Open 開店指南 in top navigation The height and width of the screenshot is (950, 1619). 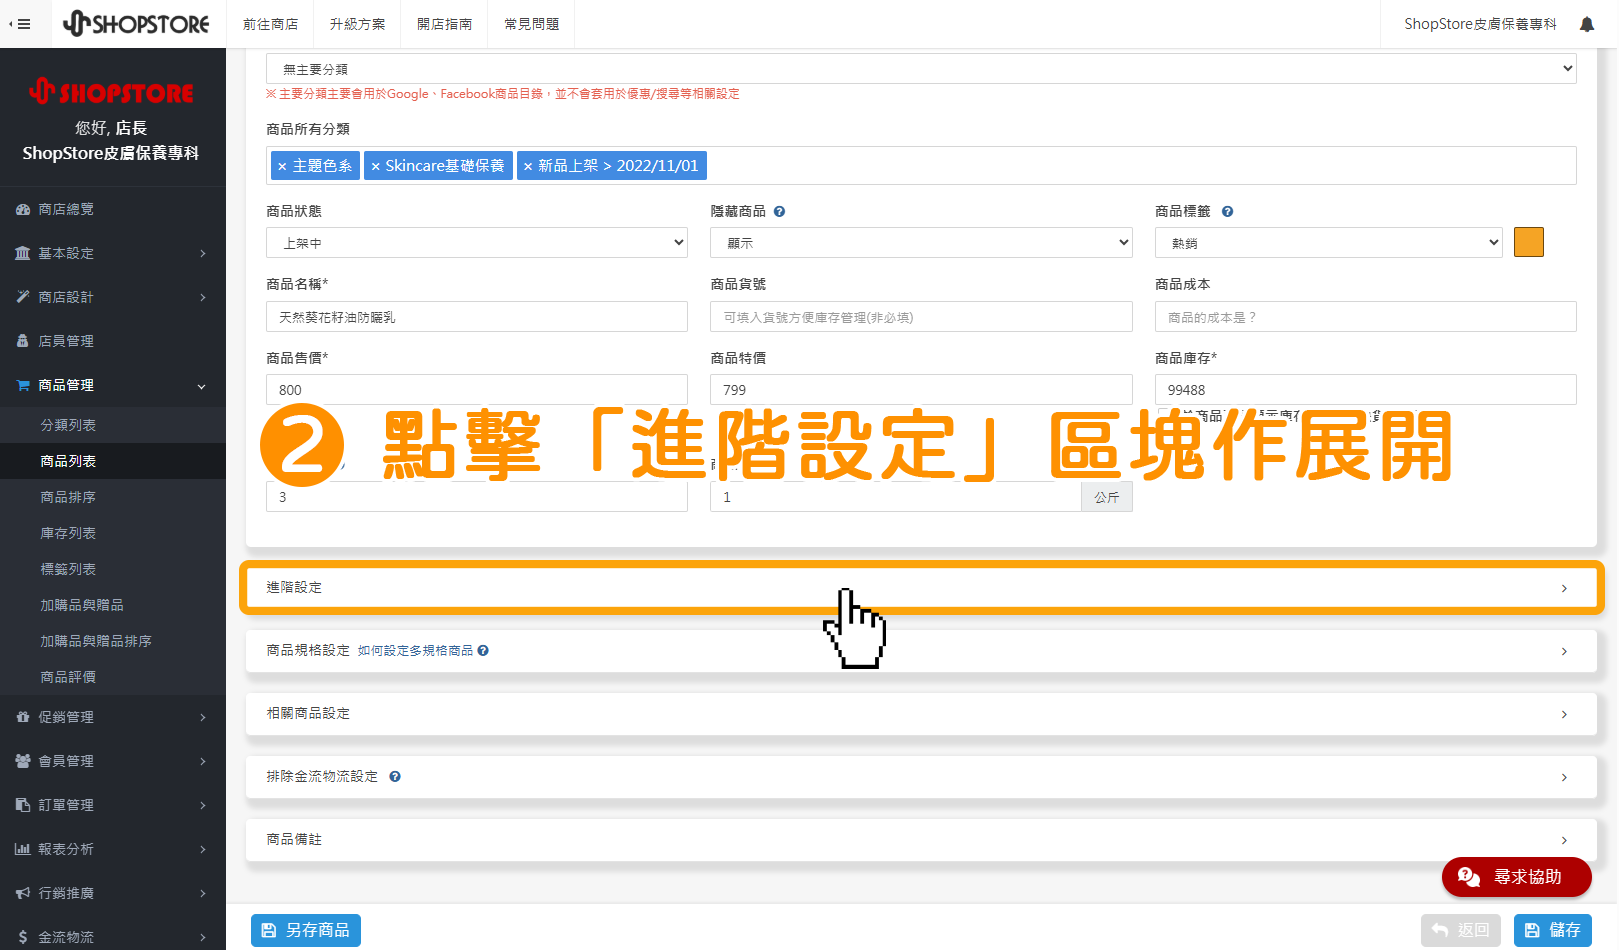tap(444, 24)
